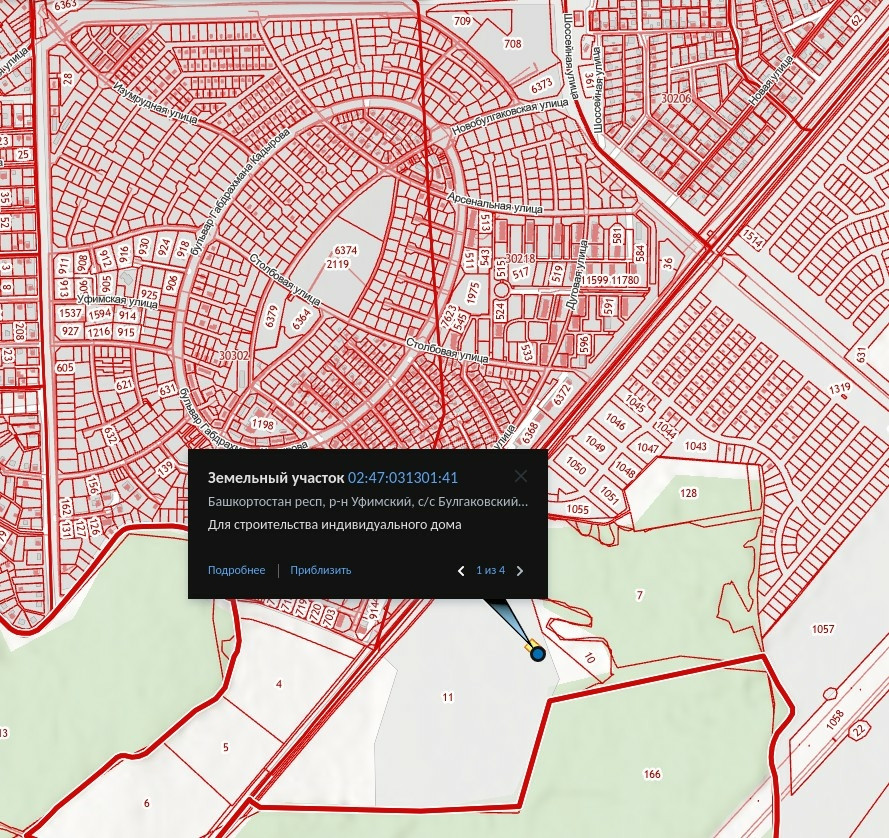Screen dimensions: 889x838
Task: Click parcel number 5 on map
Action: click(x=226, y=747)
